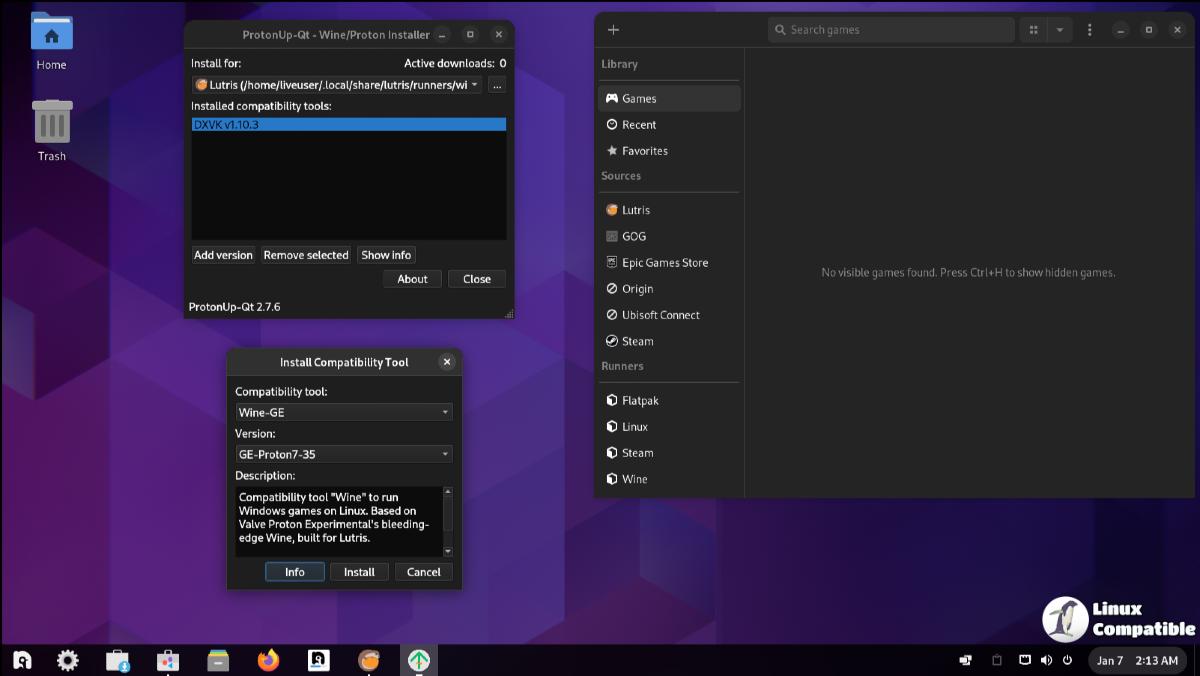Click the volume icon in system tray

(1046, 660)
